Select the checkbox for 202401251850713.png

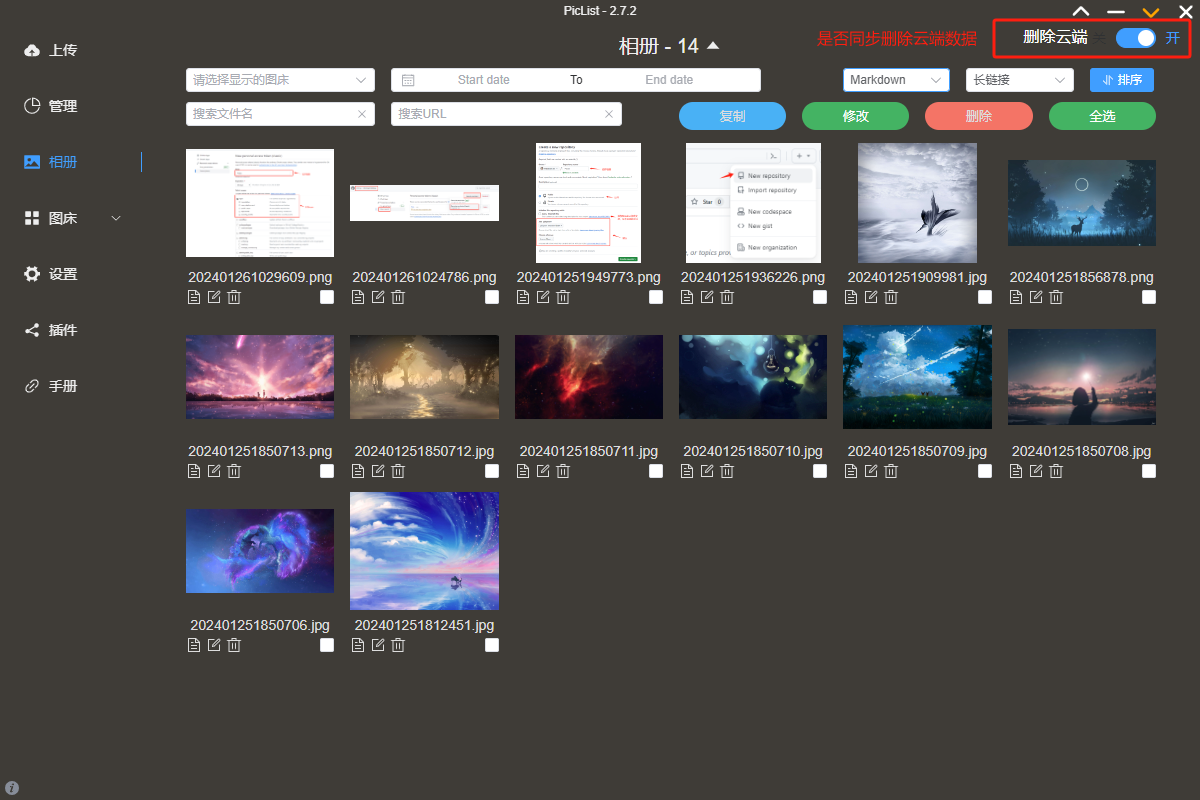pyautogui.click(x=327, y=471)
